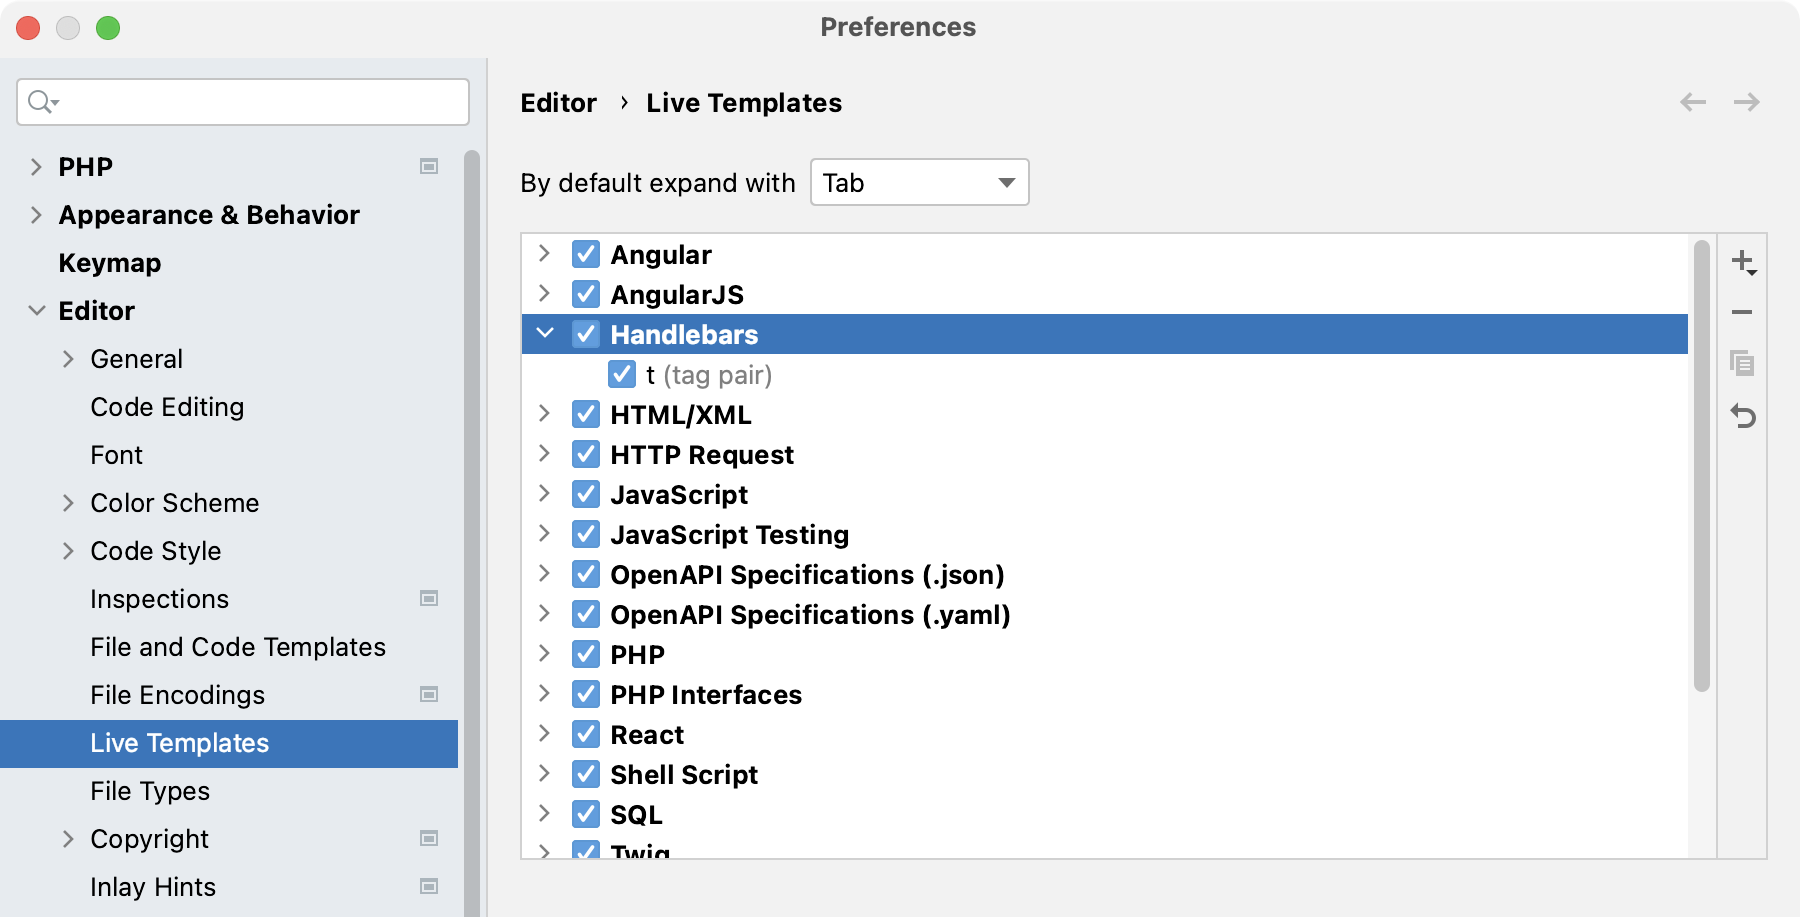Viewport: 1800px width, 917px height.
Task: Open the By default expand with dropdown
Action: coord(918,182)
